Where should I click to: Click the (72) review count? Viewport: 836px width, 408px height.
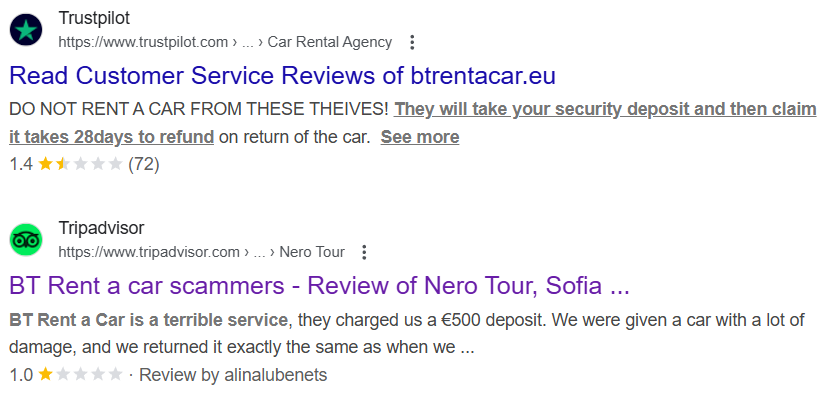click(x=144, y=164)
